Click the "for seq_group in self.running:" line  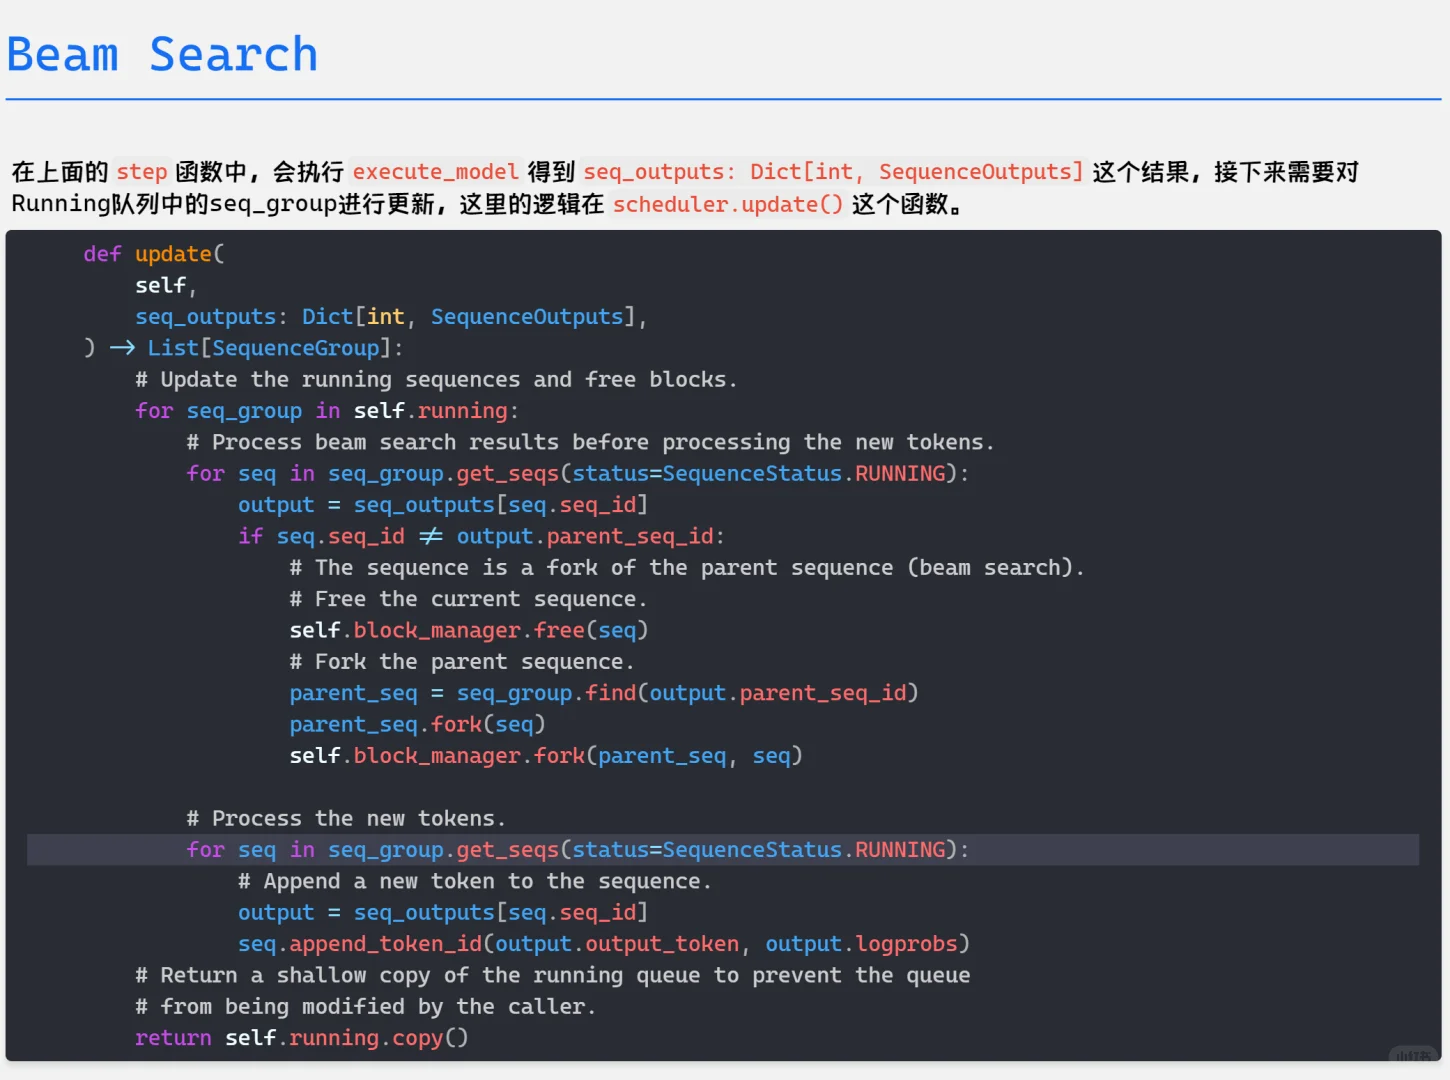[327, 411]
